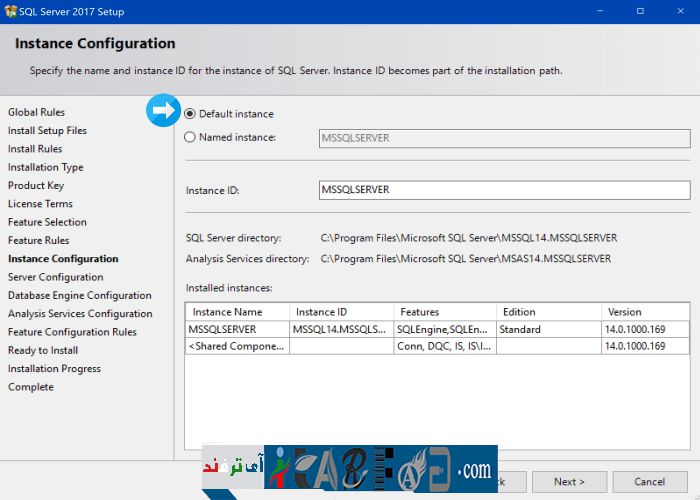Click the SQL Server setup title icon
This screenshot has width=700, height=500.
click(x=11, y=11)
